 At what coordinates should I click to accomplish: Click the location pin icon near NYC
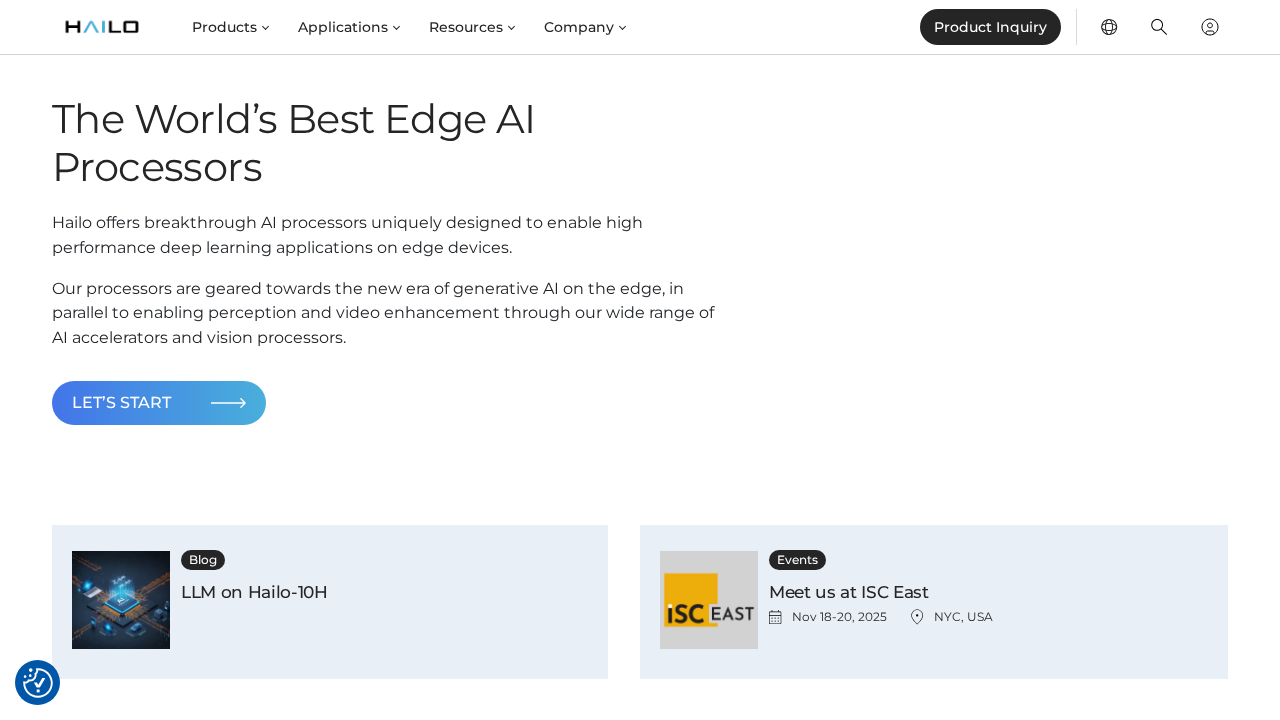917,617
